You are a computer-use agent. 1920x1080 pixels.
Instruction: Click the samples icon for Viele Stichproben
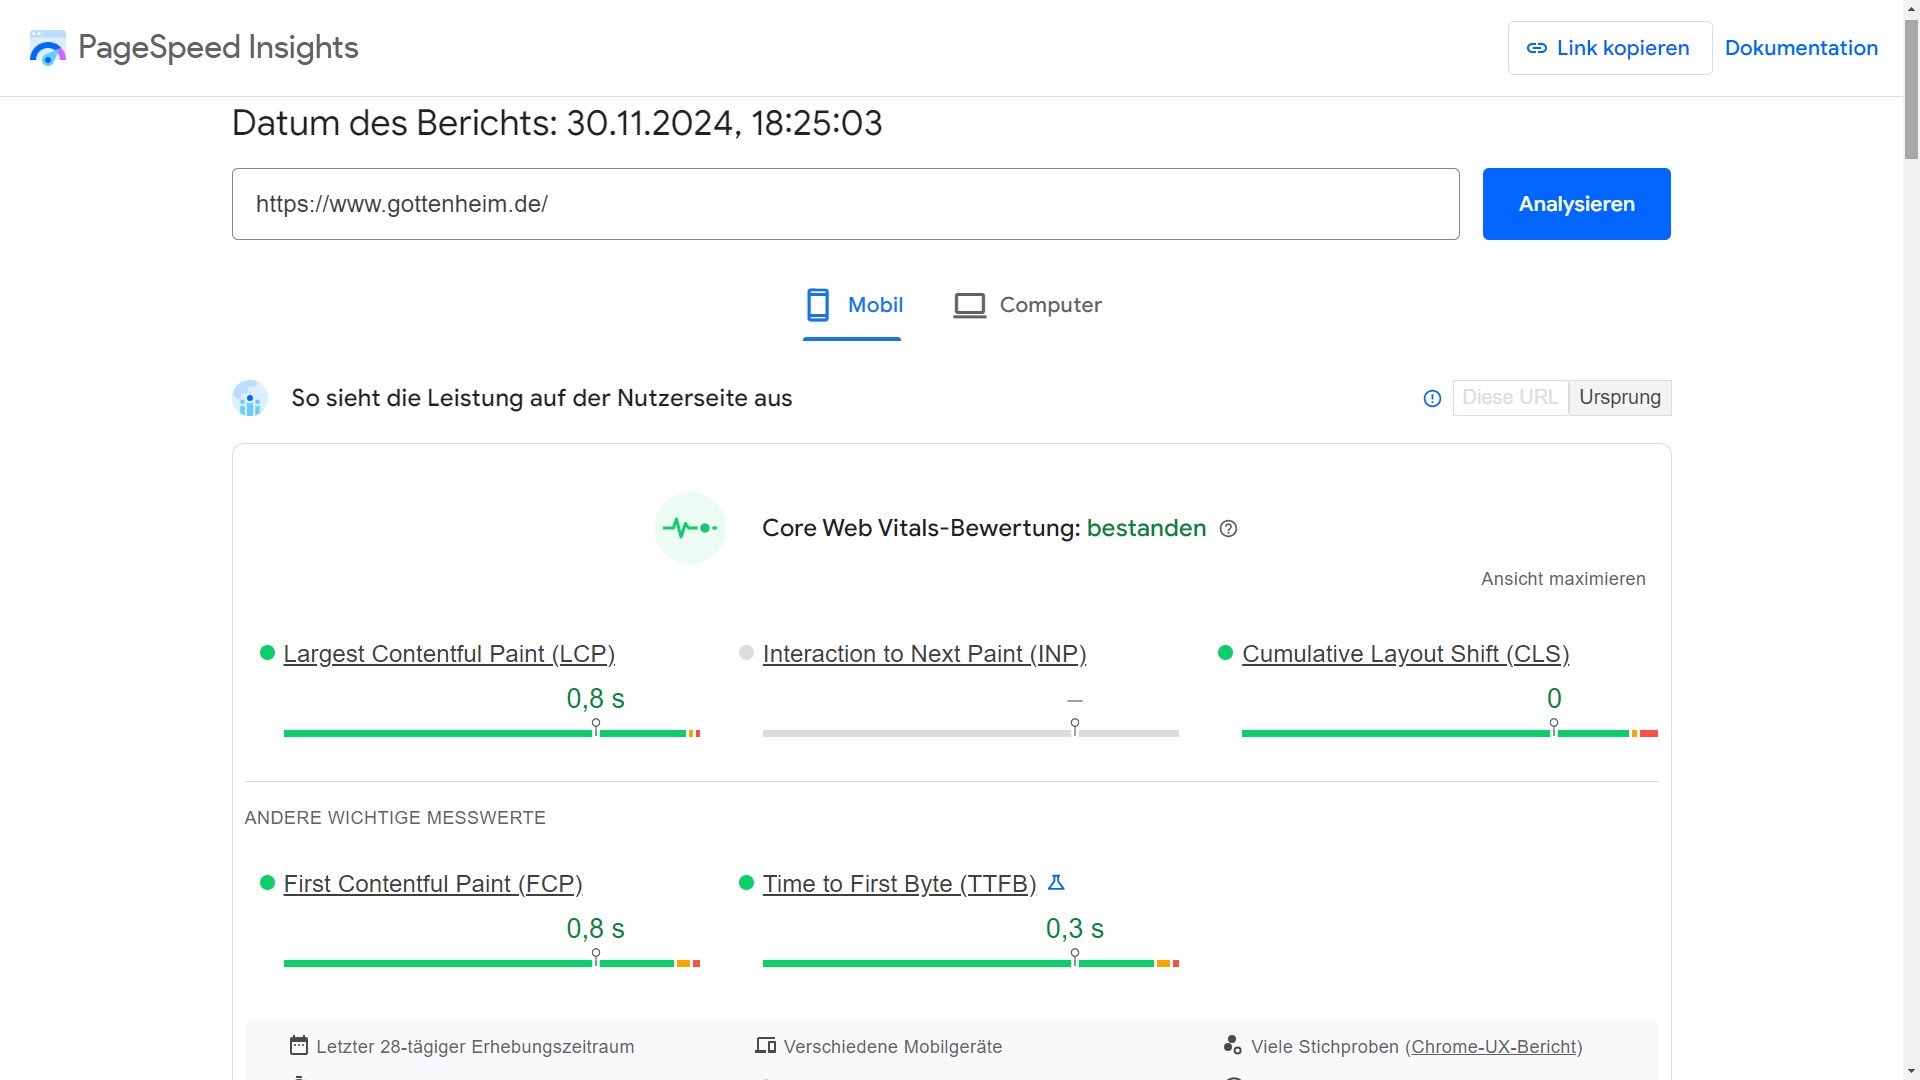1232,1045
